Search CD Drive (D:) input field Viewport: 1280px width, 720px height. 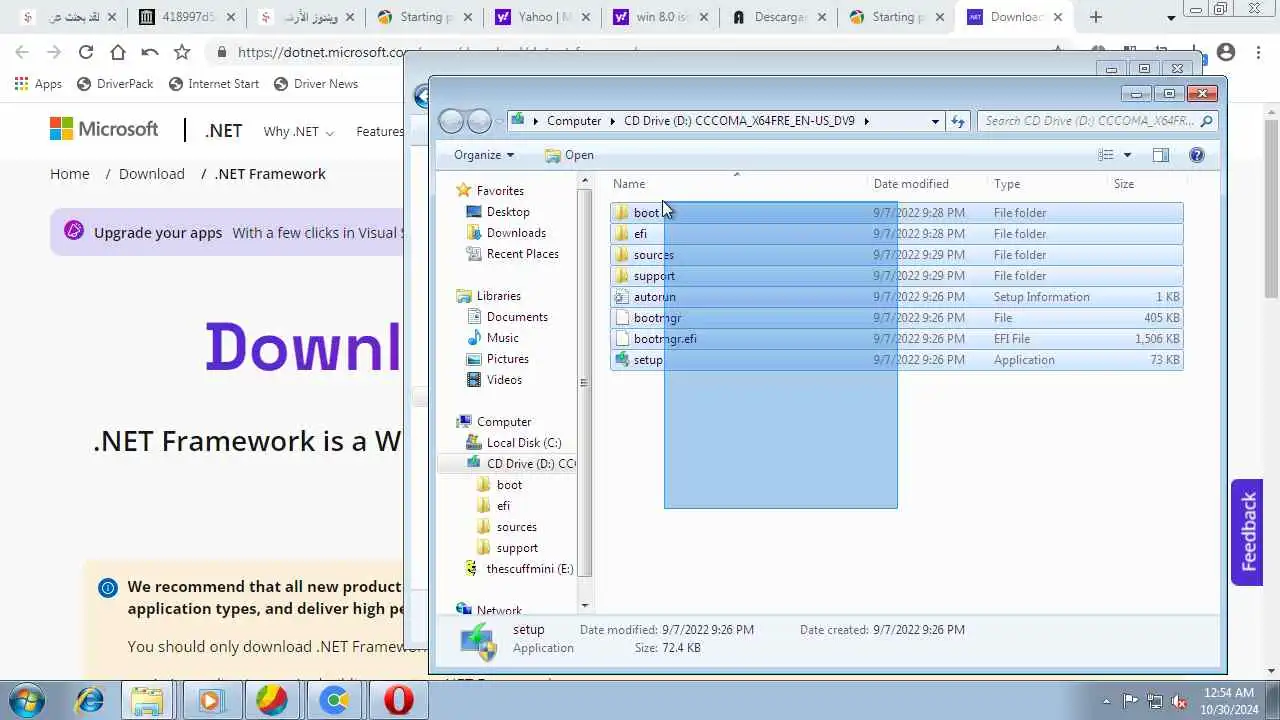(1089, 121)
